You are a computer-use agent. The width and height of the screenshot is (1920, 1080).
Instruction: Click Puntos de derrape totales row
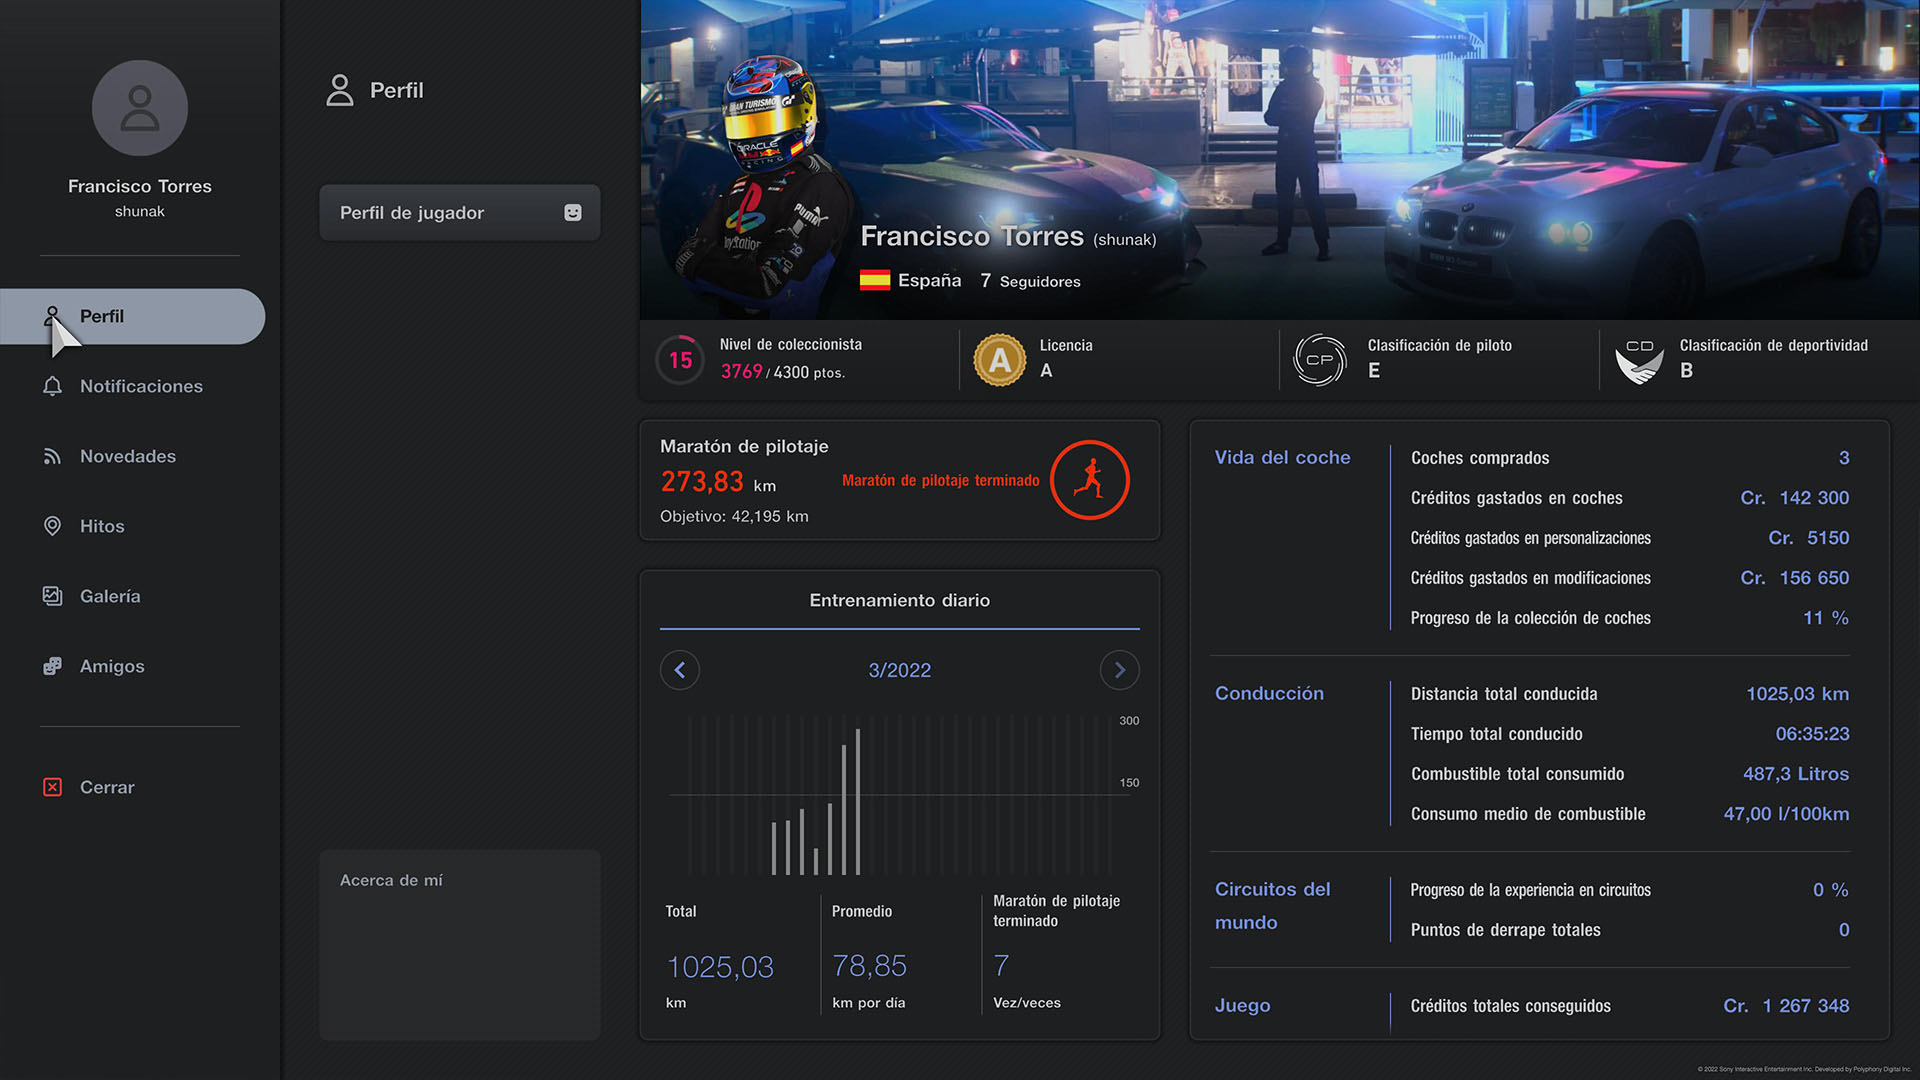pos(1630,930)
